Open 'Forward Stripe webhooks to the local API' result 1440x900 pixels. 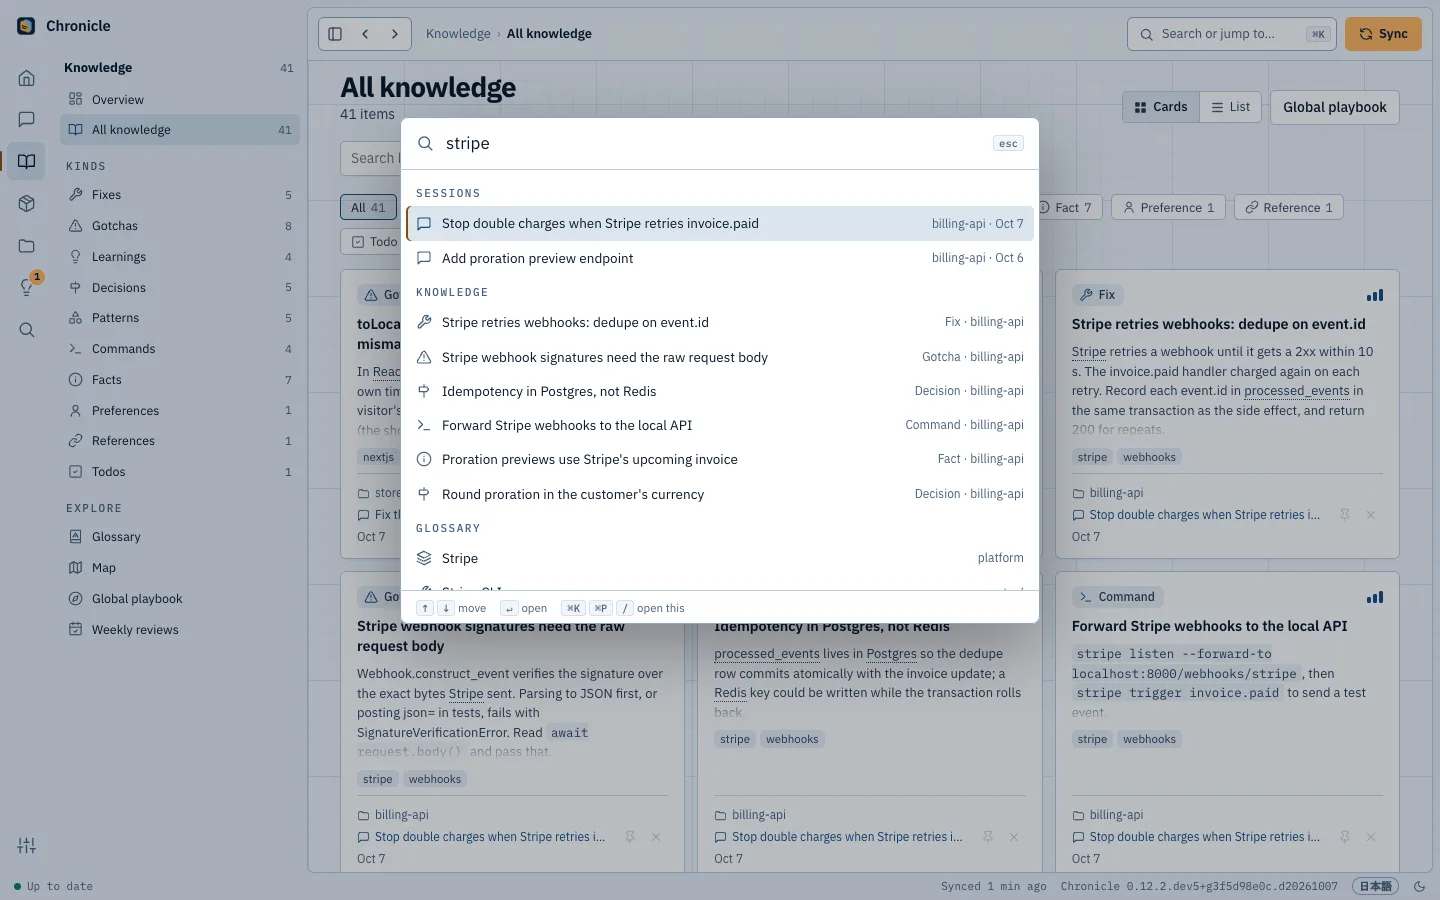point(720,425)
